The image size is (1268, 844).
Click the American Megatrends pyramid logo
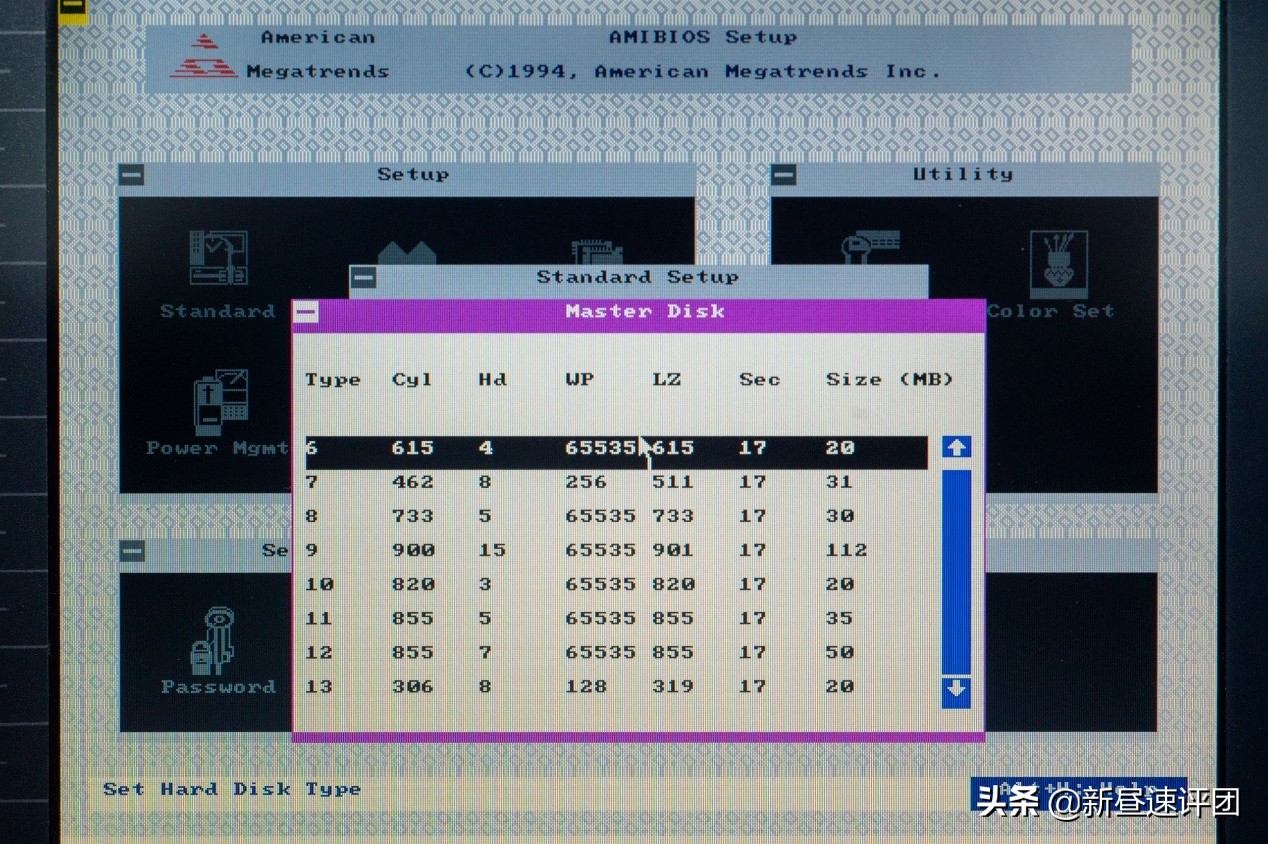(204, 56)
